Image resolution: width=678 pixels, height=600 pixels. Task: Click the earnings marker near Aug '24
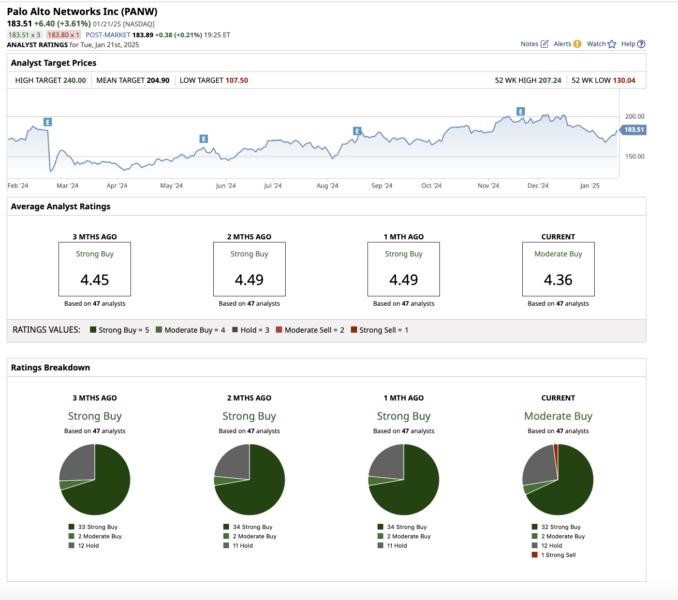(x=357, y=131)
